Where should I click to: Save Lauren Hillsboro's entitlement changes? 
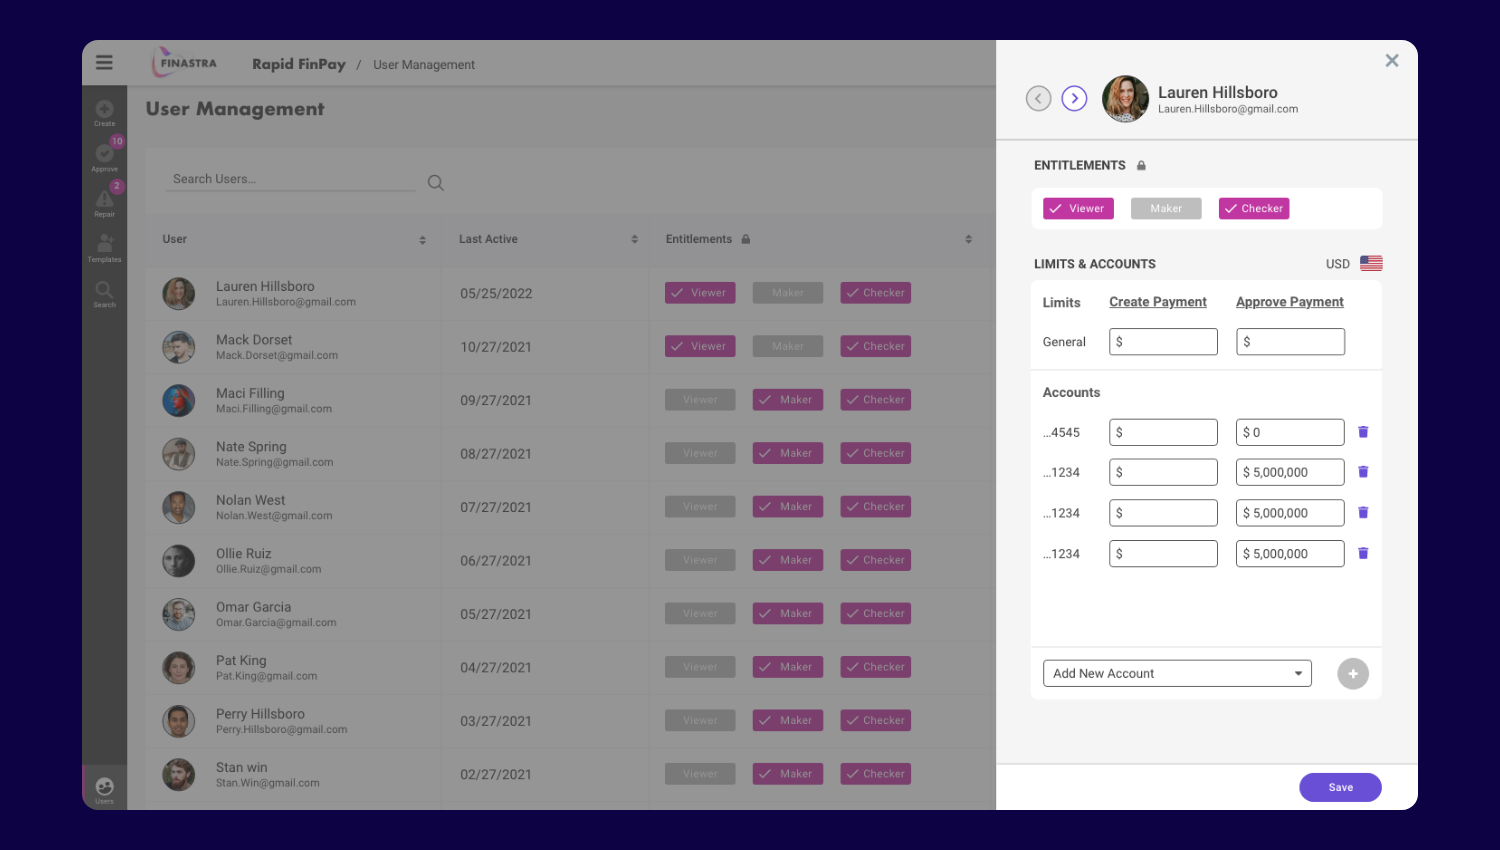pos(1340,787)
